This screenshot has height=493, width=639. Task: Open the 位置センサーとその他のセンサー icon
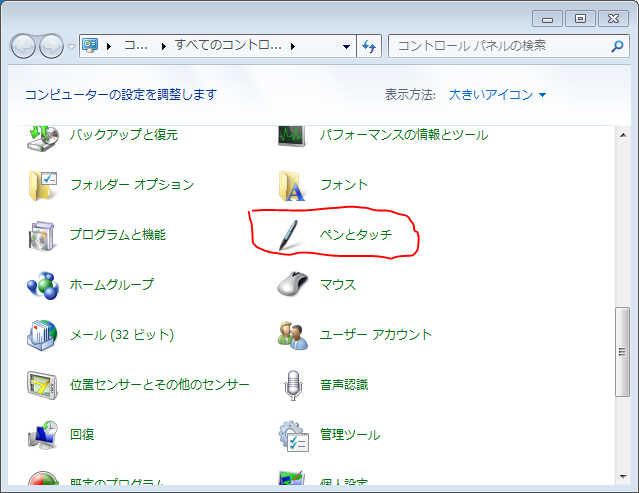43,385
